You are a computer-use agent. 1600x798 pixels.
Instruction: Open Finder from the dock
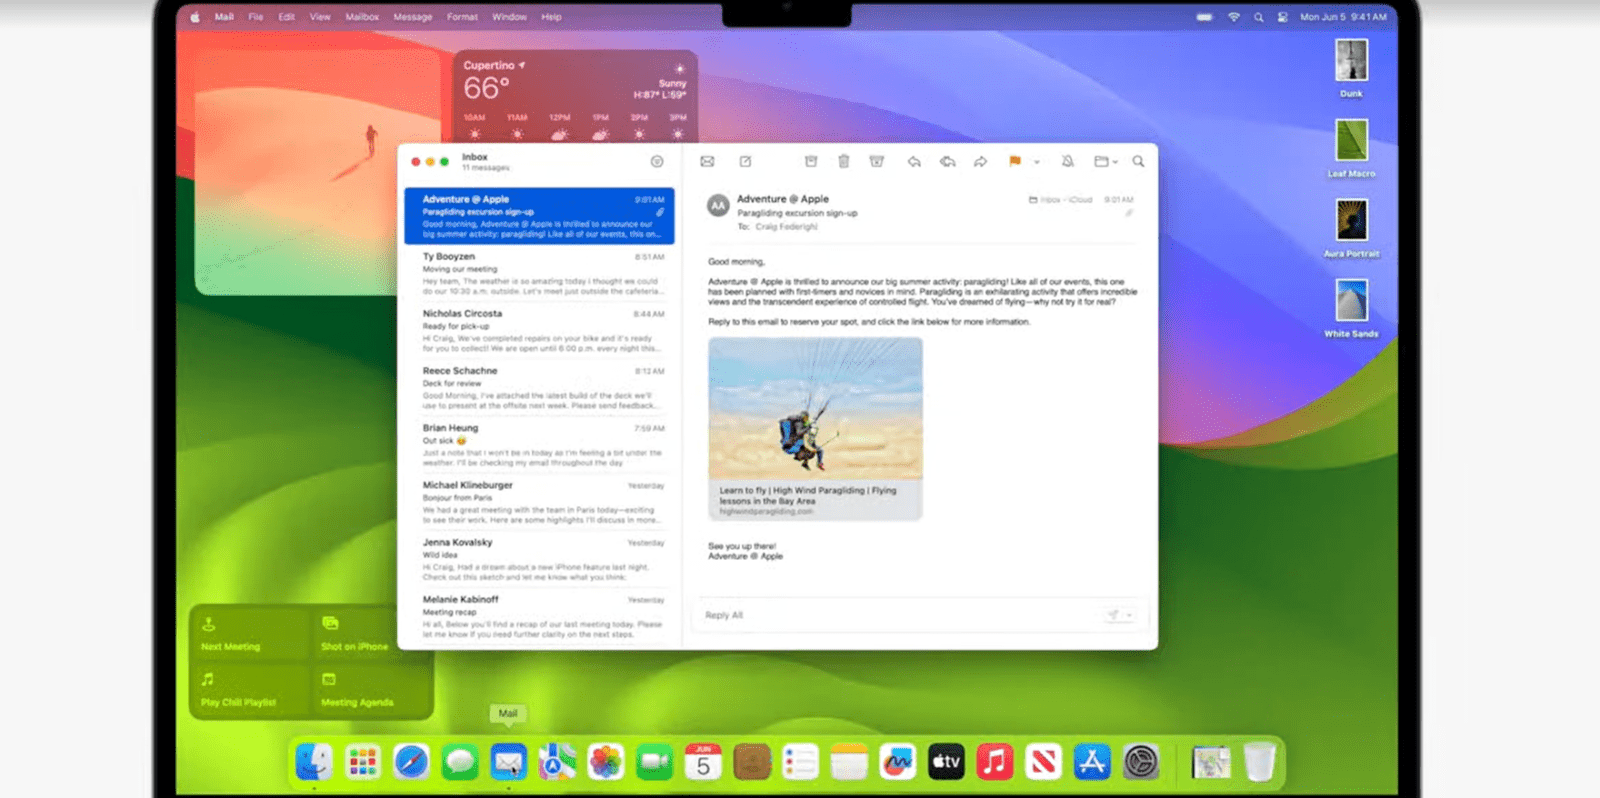pyautogui.click(x=314, y=763)
